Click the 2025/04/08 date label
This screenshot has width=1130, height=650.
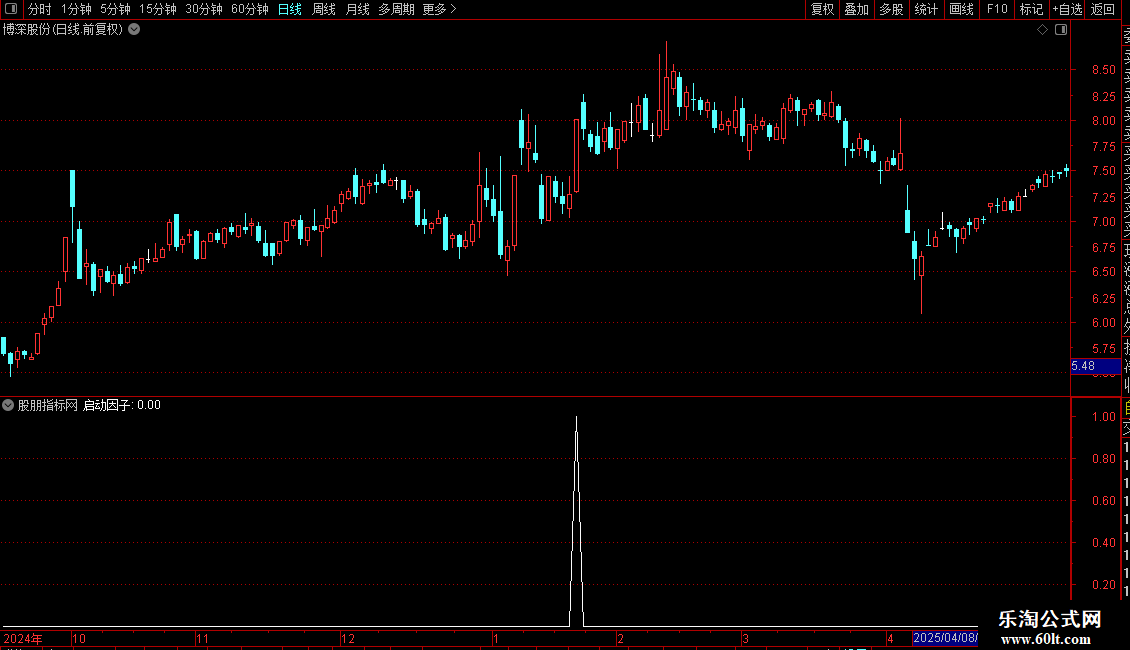[945, 638]
